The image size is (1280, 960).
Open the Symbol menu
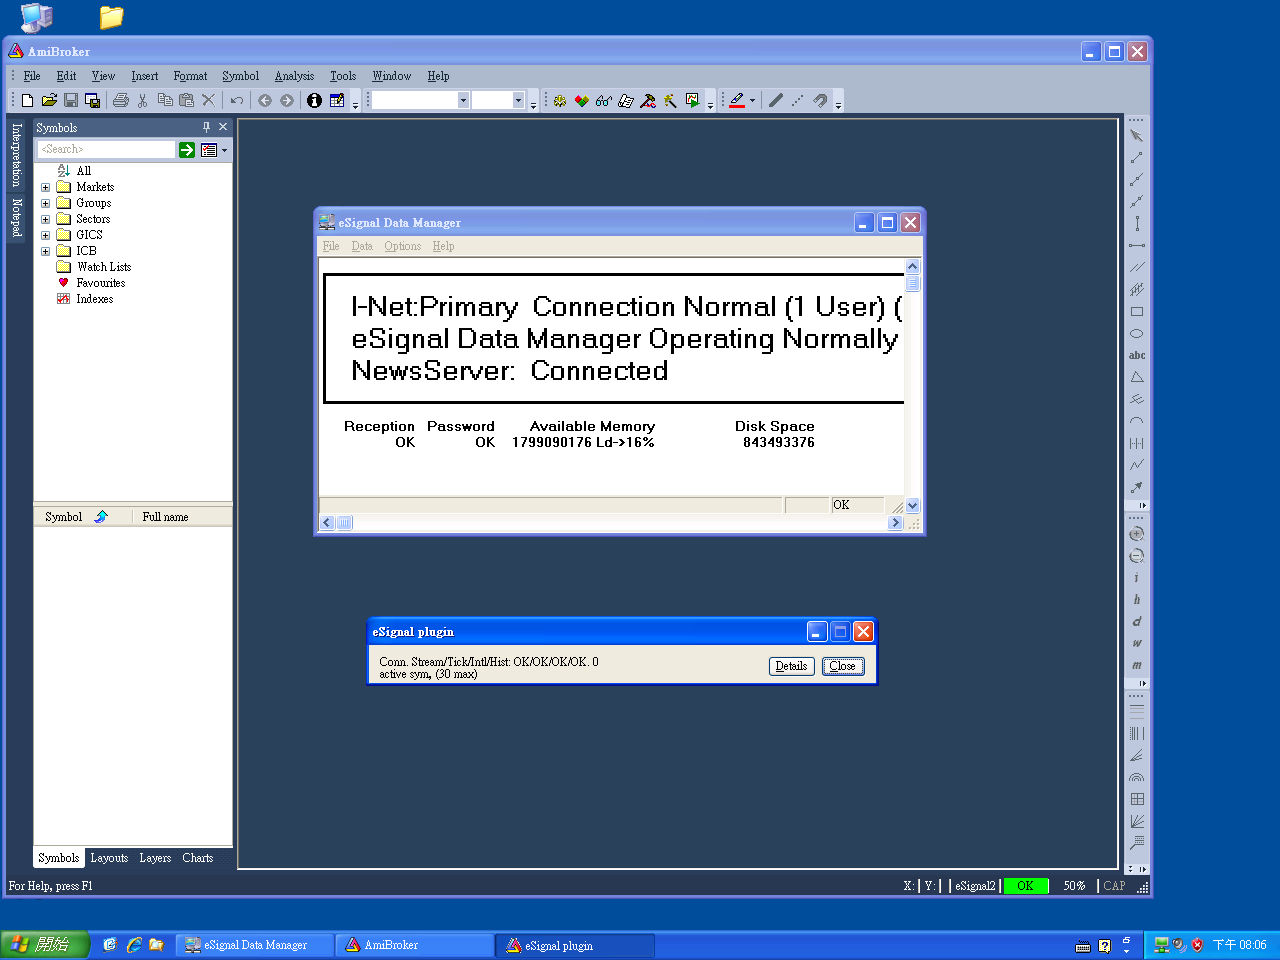240,76
